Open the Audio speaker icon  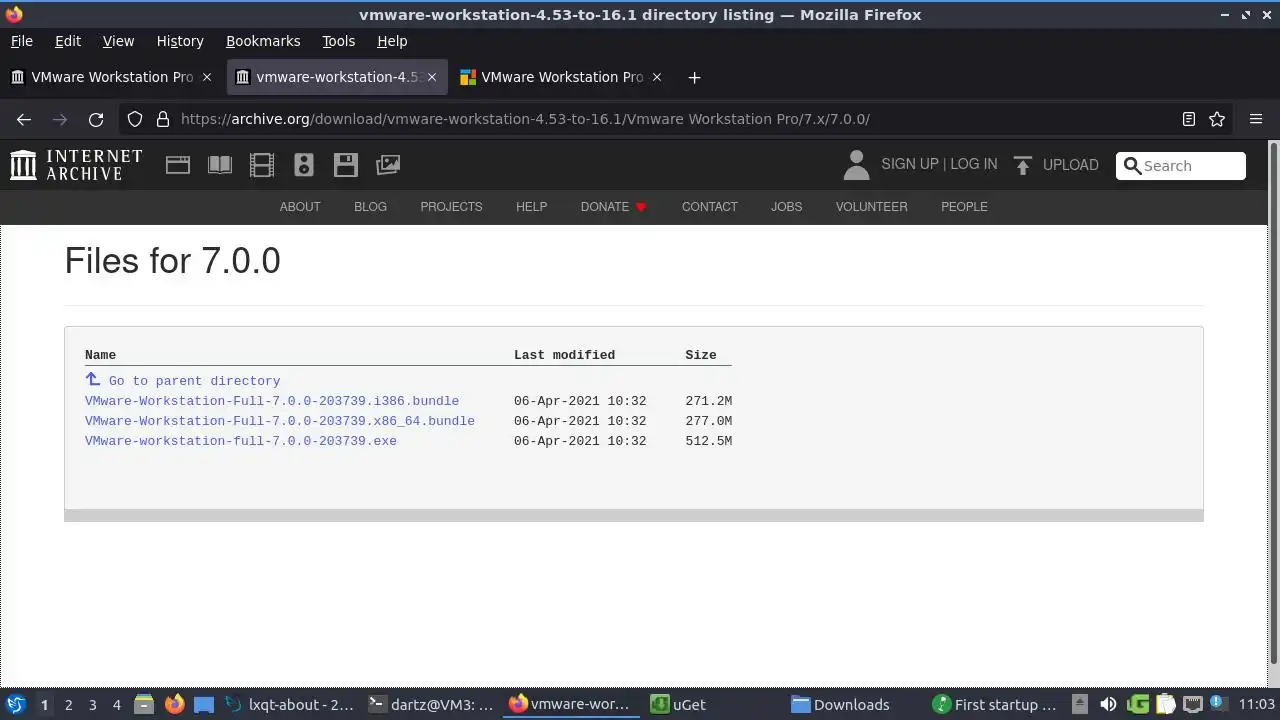[x=304, y=165]
